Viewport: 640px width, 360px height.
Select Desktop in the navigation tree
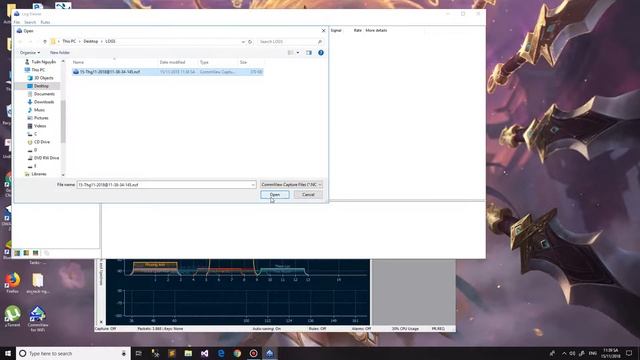tap(38, 86)
